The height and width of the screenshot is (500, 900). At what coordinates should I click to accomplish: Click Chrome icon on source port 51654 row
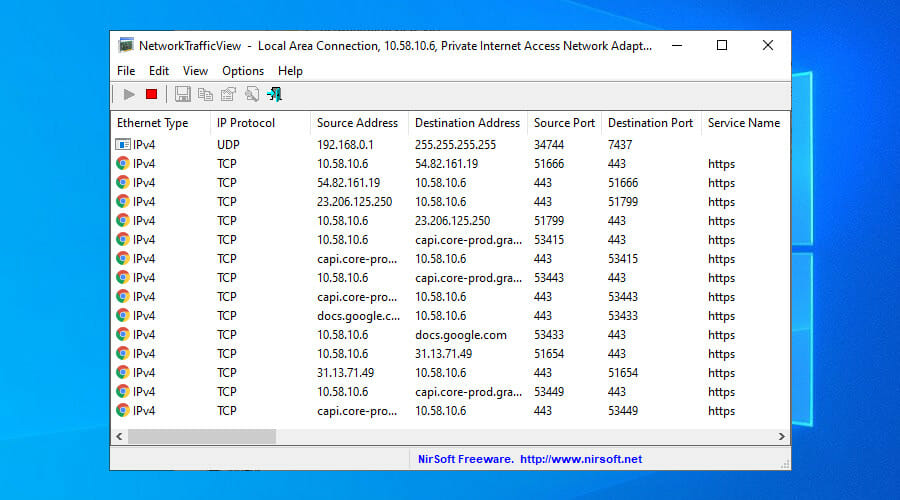(122, 353)
